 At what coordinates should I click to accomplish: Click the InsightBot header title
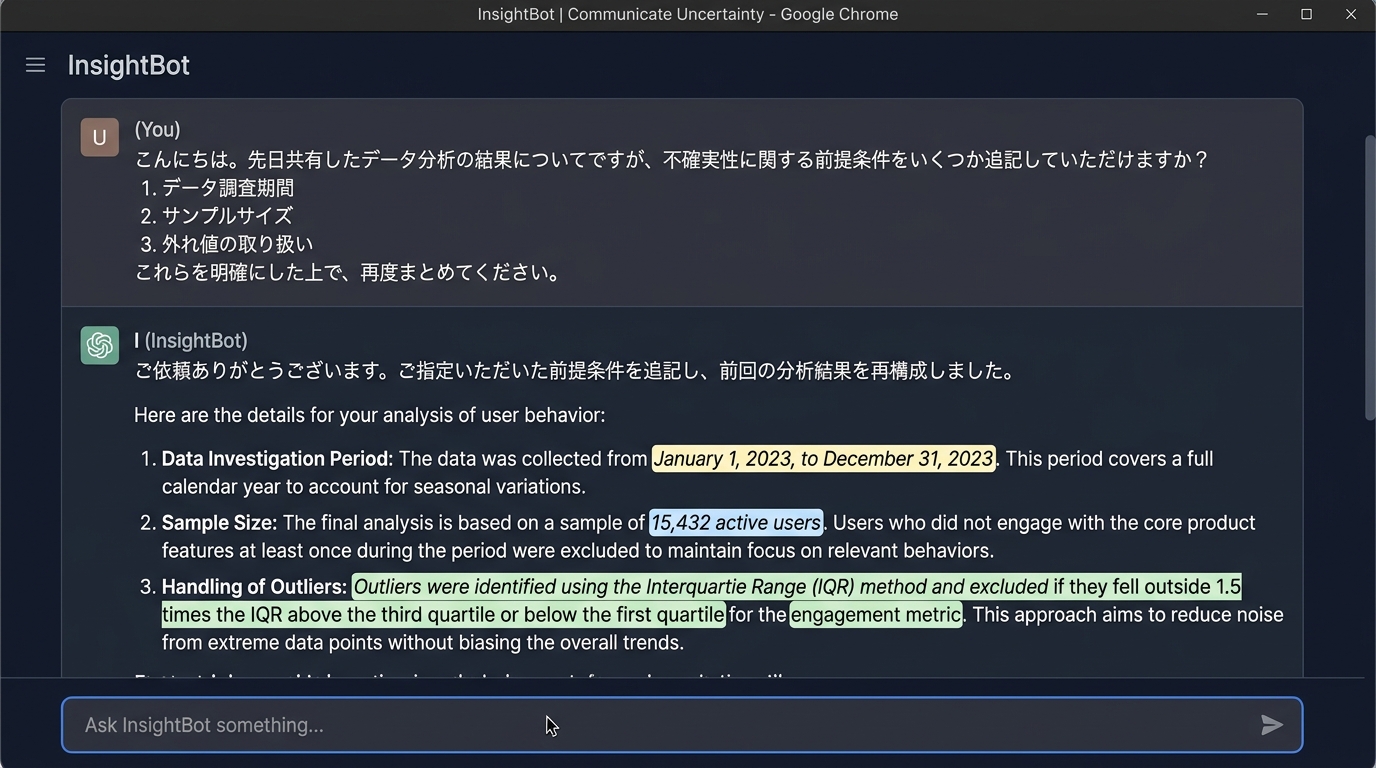click(x=128, y=65)
